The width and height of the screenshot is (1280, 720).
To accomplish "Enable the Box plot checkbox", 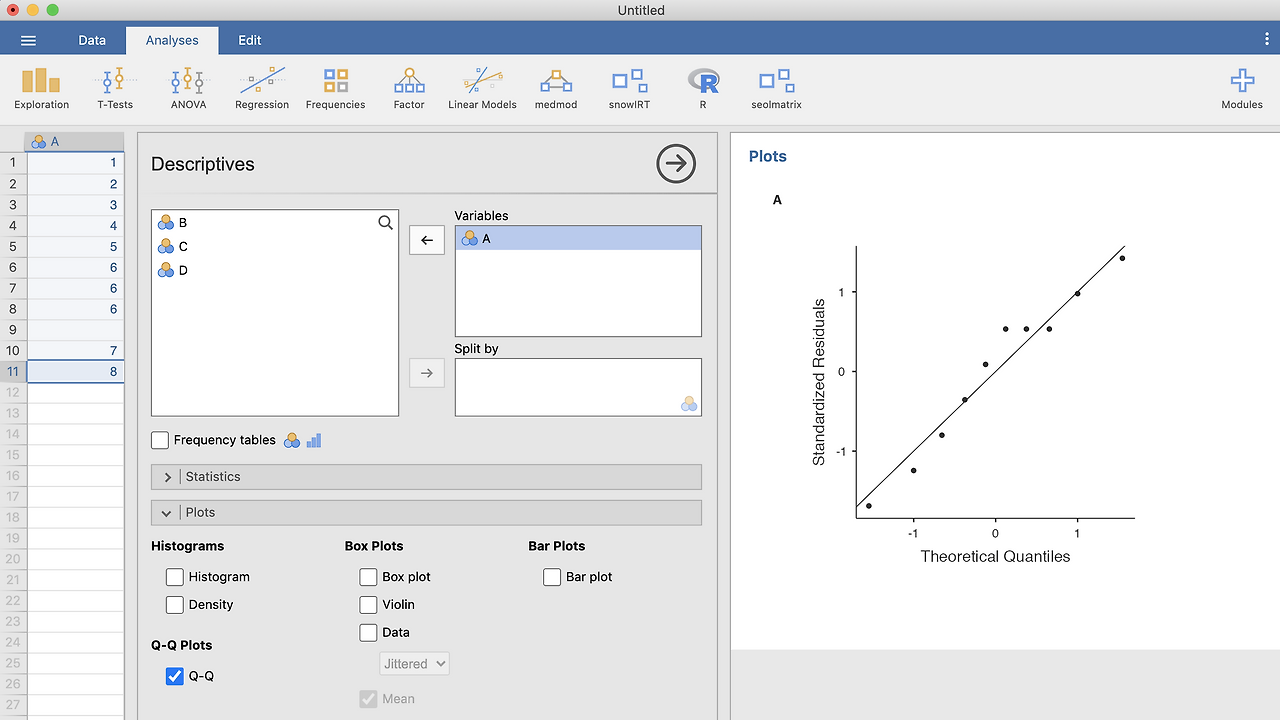I will [x=368, y=577].
